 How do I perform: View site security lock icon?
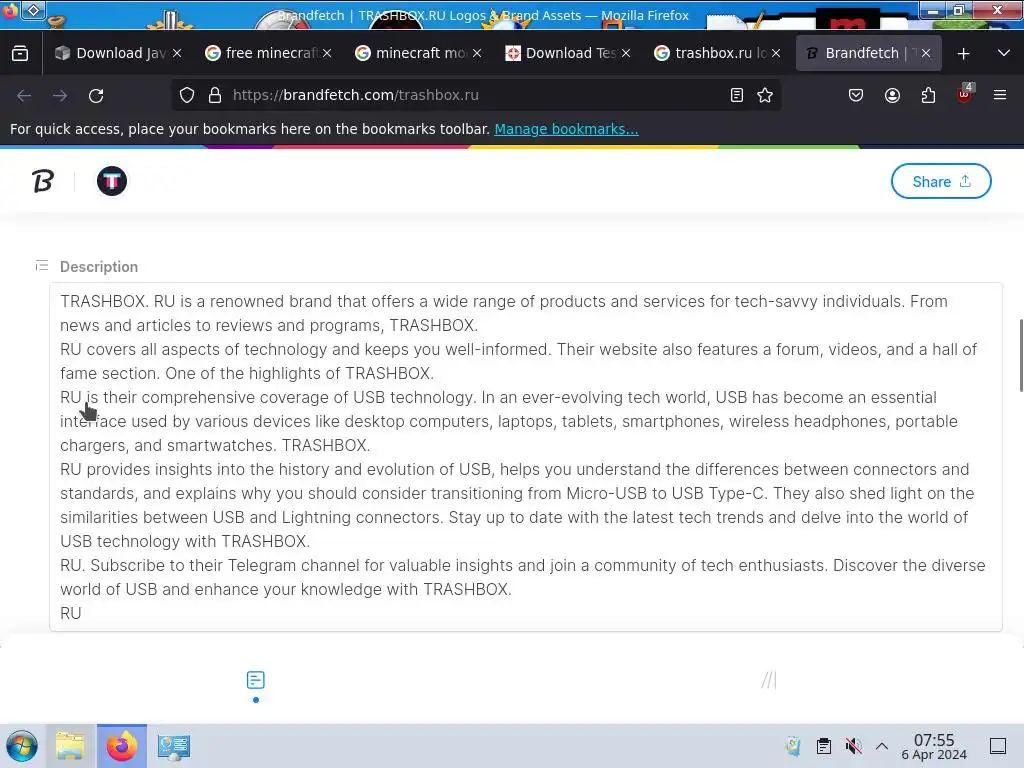(x=215, y=95)
